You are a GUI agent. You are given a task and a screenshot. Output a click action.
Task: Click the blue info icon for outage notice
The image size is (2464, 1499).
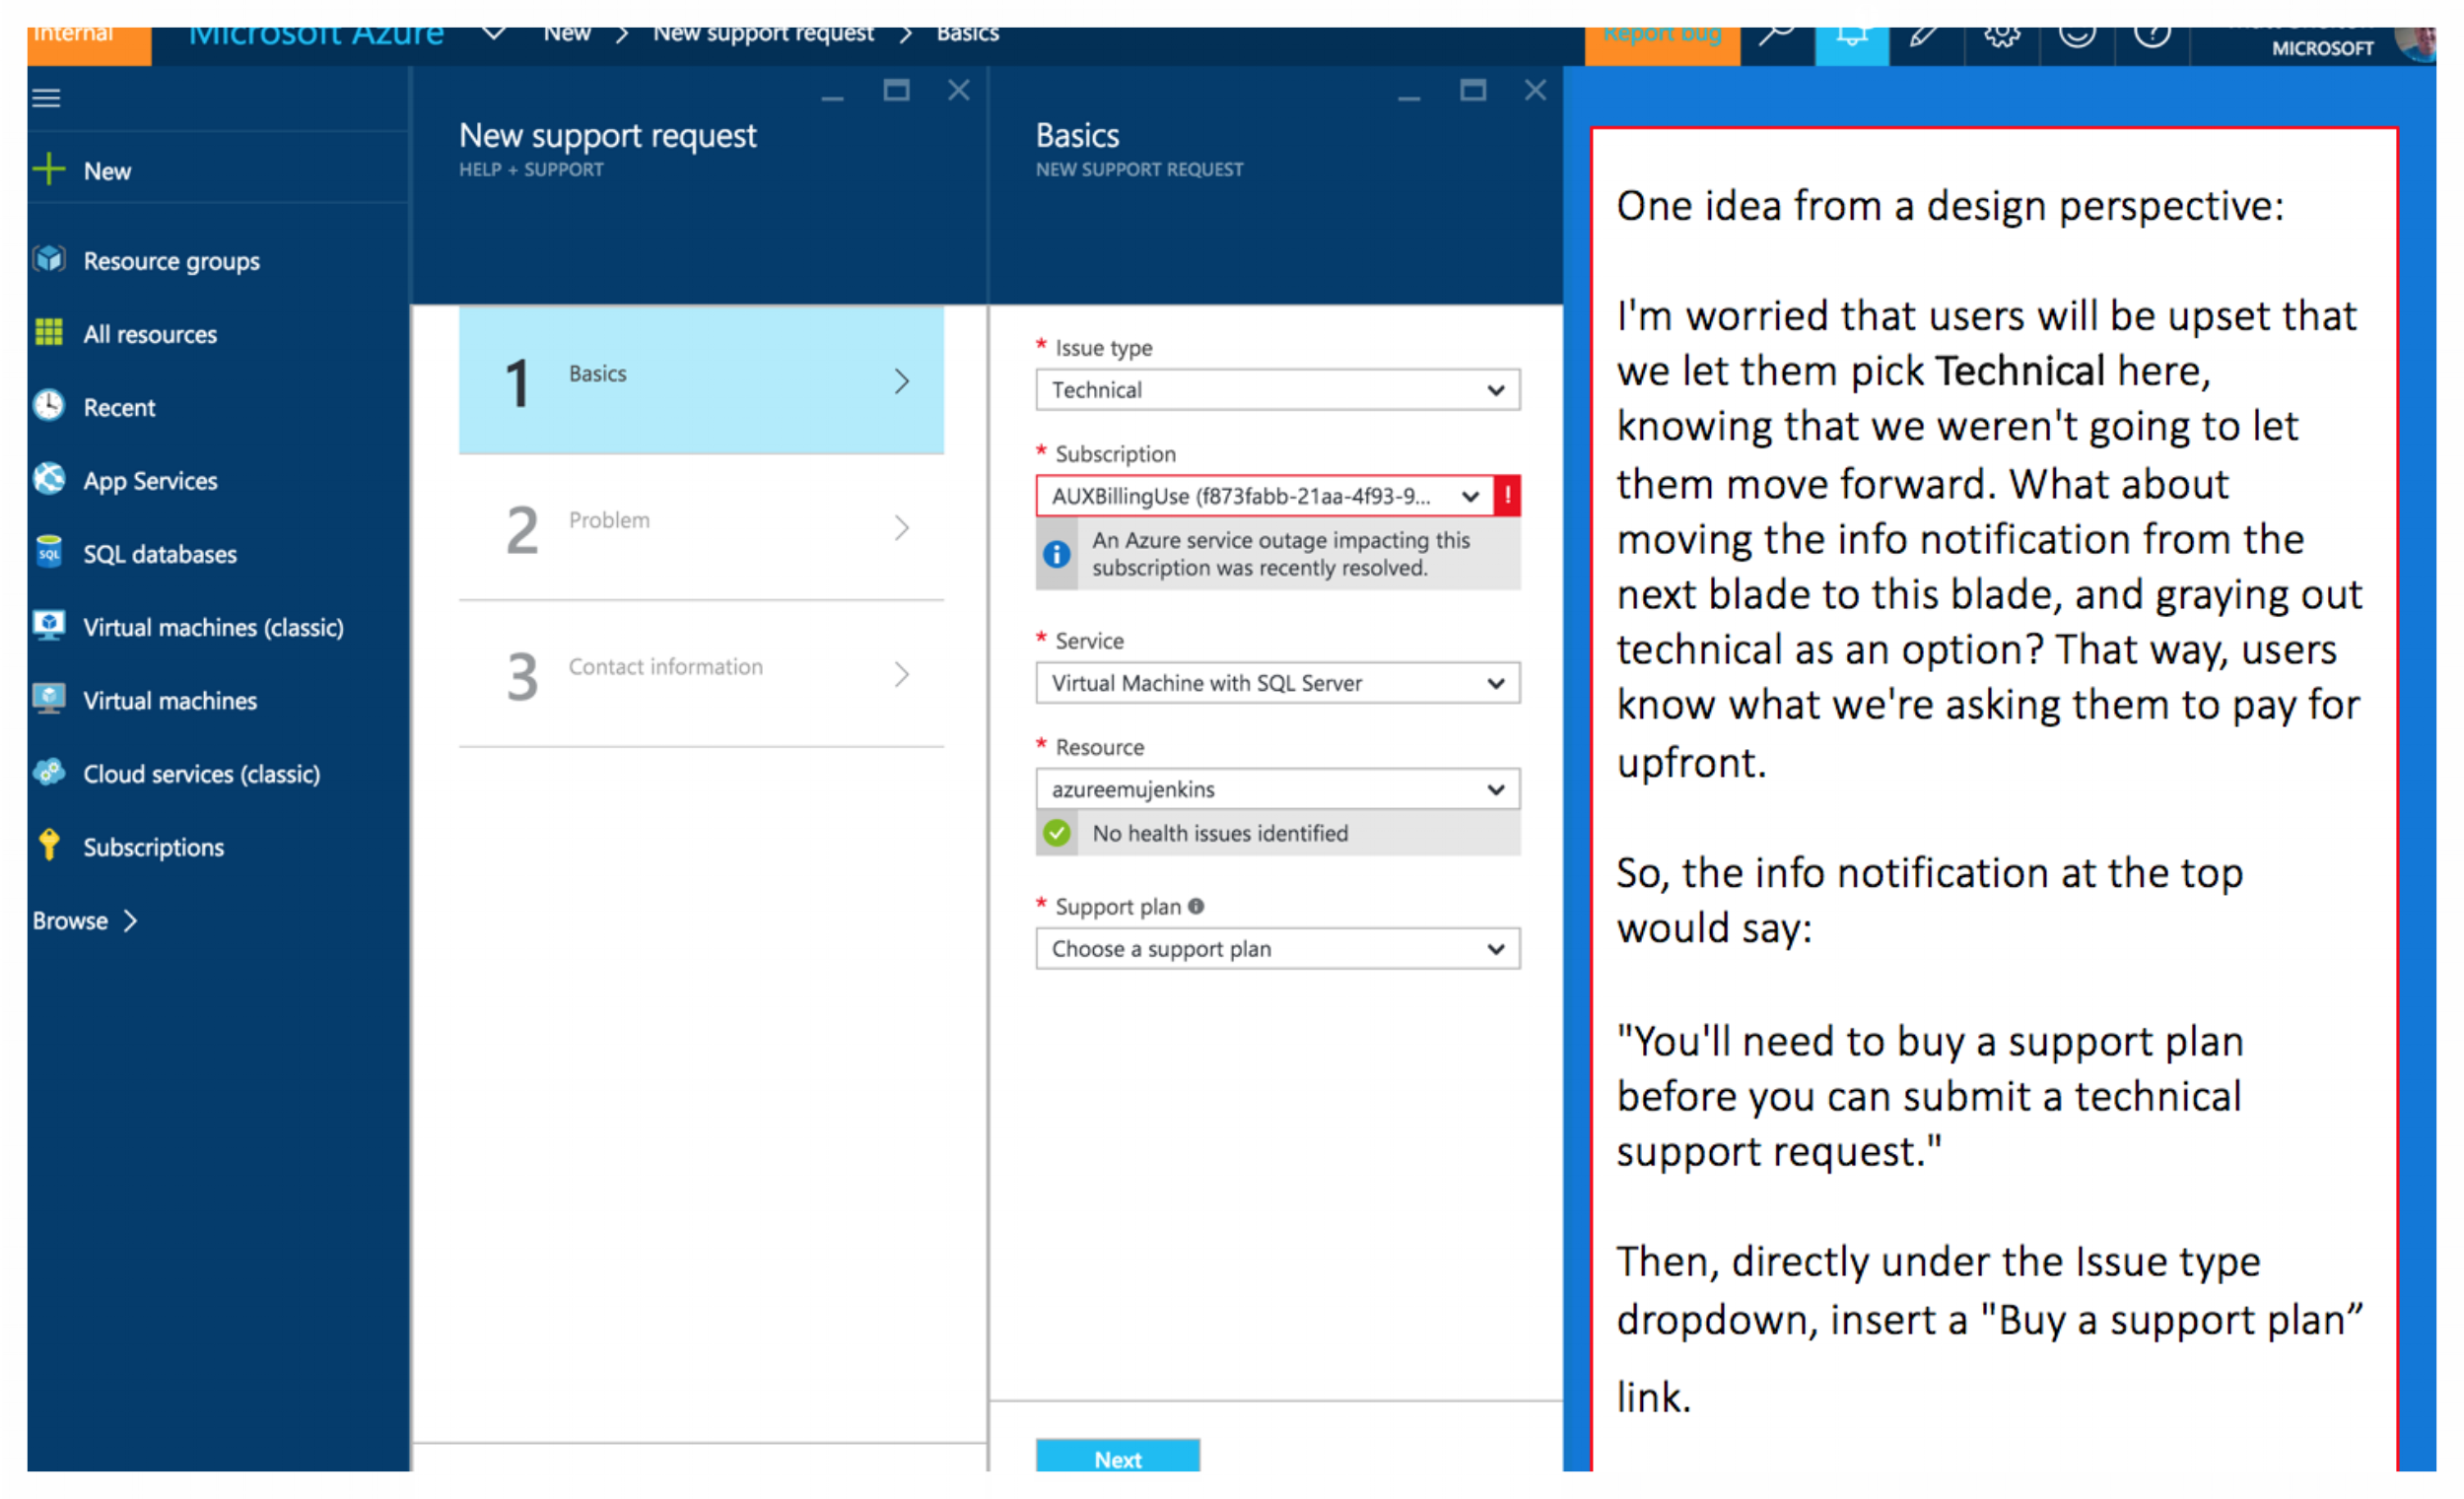coord(1056,554)
